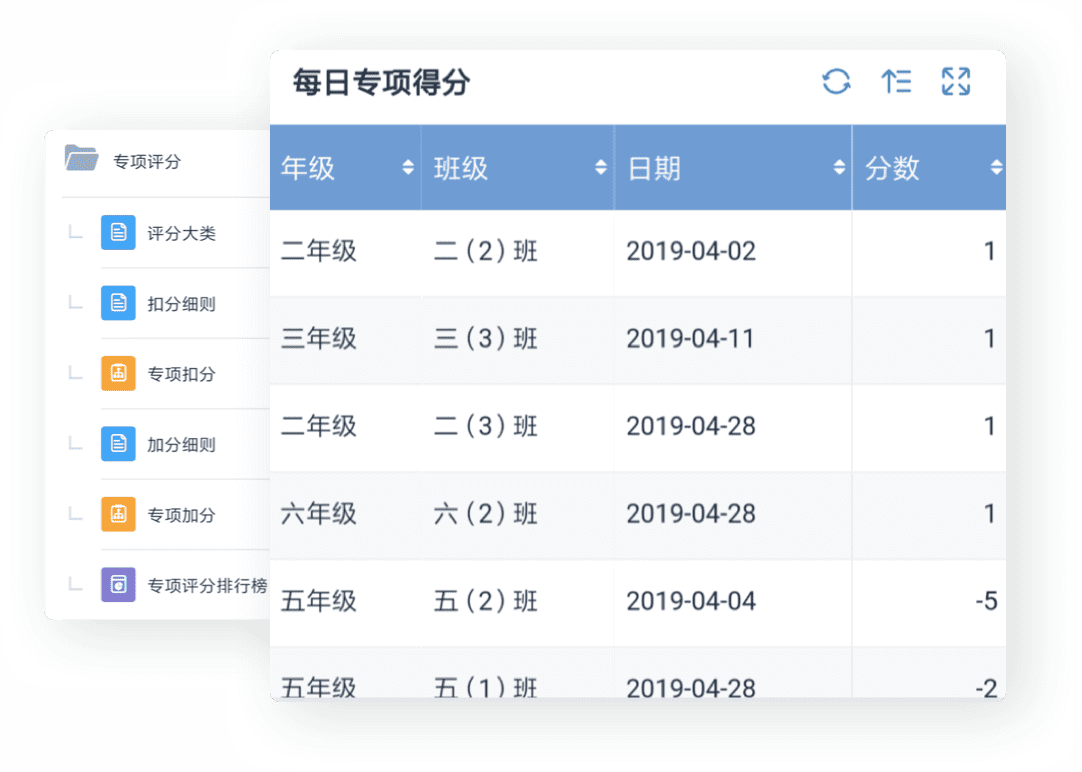Click the orange icon beside 专项加分

pyautogui.click(x=118, y=515)
